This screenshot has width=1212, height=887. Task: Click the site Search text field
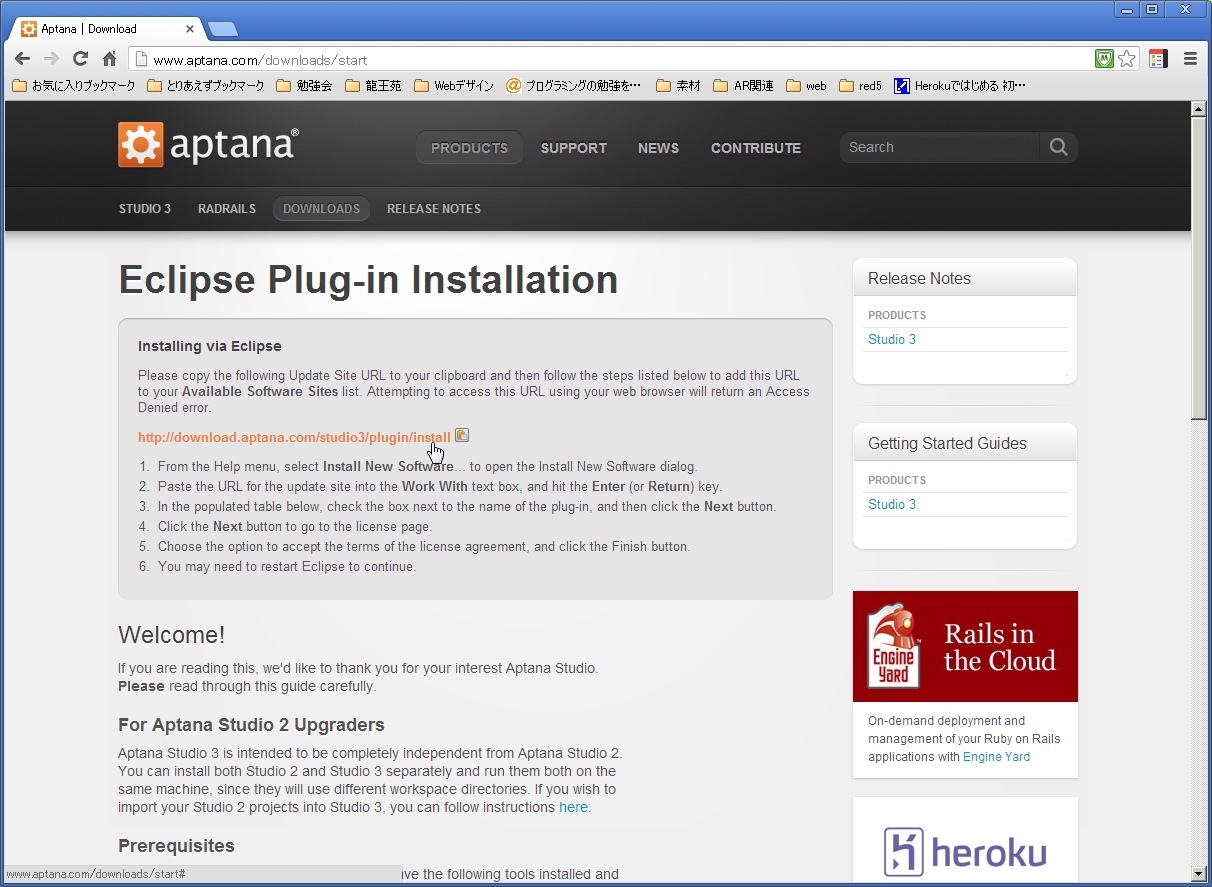click(x=940, y=147)
